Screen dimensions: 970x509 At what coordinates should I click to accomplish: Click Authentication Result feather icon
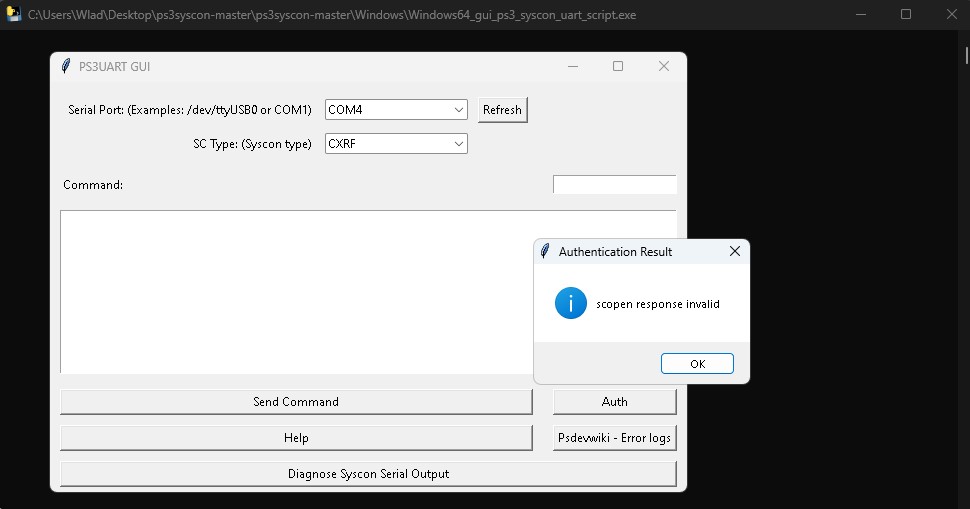(545, 251)
